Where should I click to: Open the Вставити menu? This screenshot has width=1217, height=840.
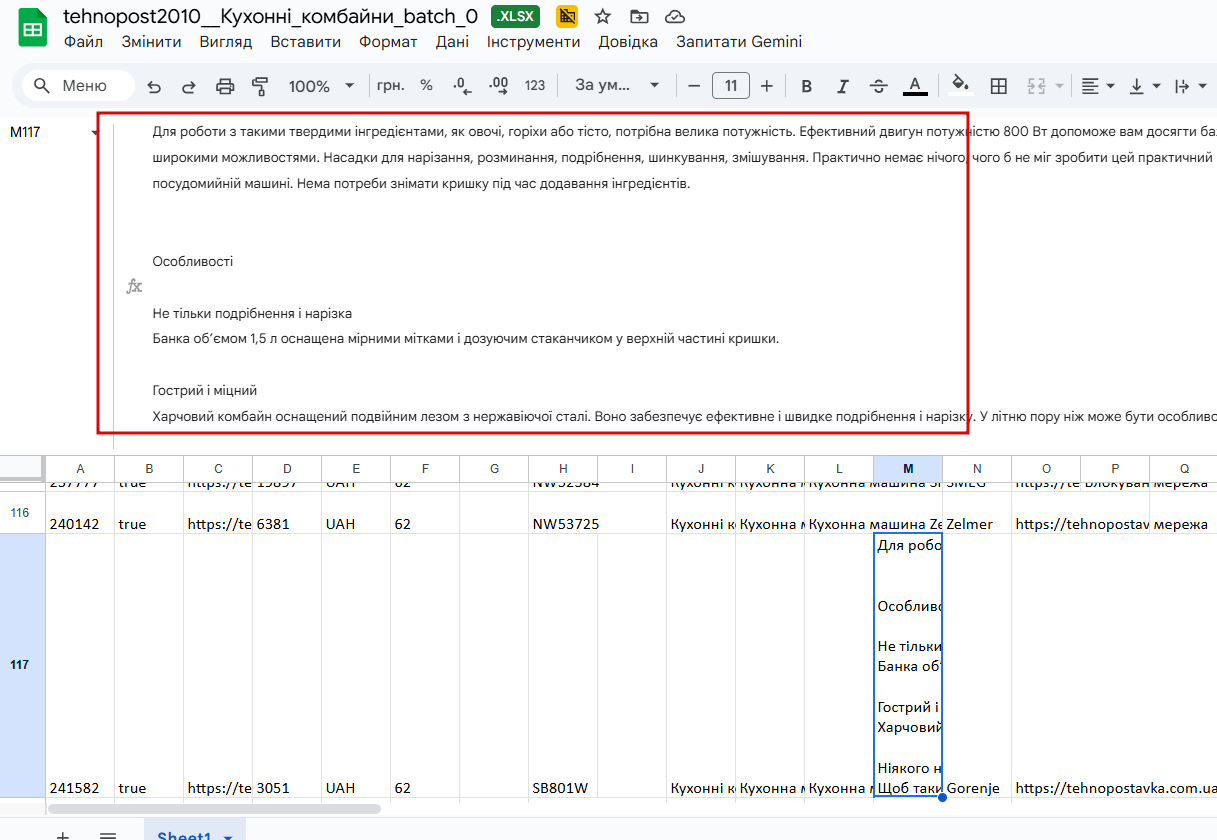click(306, 42)
